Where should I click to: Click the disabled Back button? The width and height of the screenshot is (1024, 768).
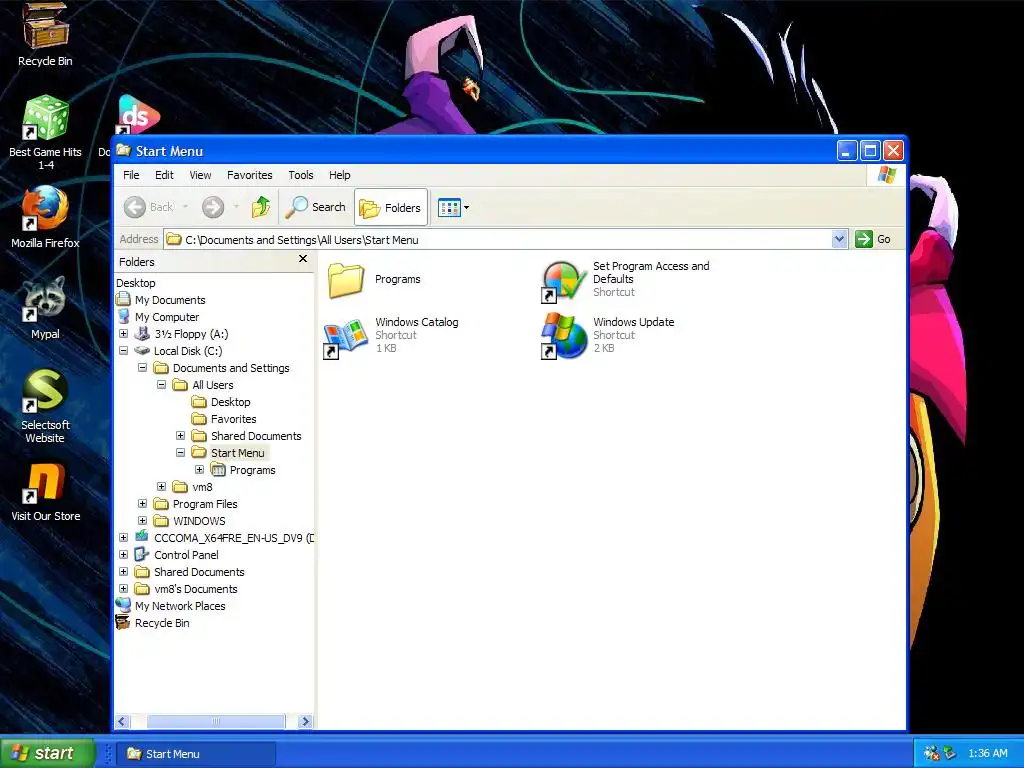[149, 207]
